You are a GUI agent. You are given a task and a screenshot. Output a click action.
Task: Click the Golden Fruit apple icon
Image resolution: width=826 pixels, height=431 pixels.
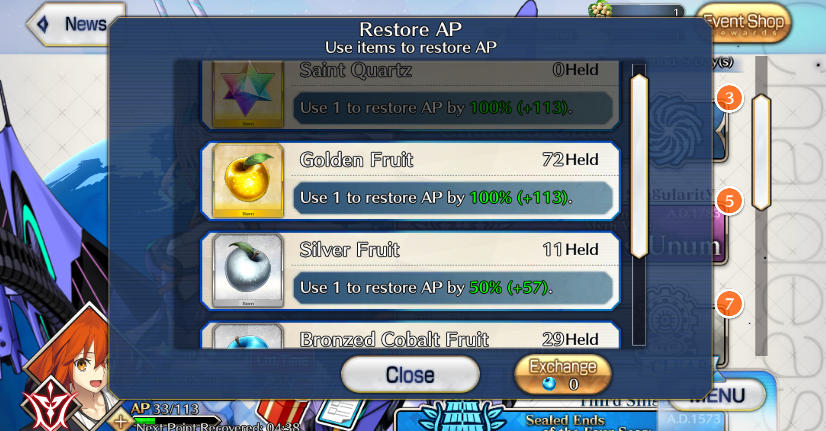tap(248, 181)
